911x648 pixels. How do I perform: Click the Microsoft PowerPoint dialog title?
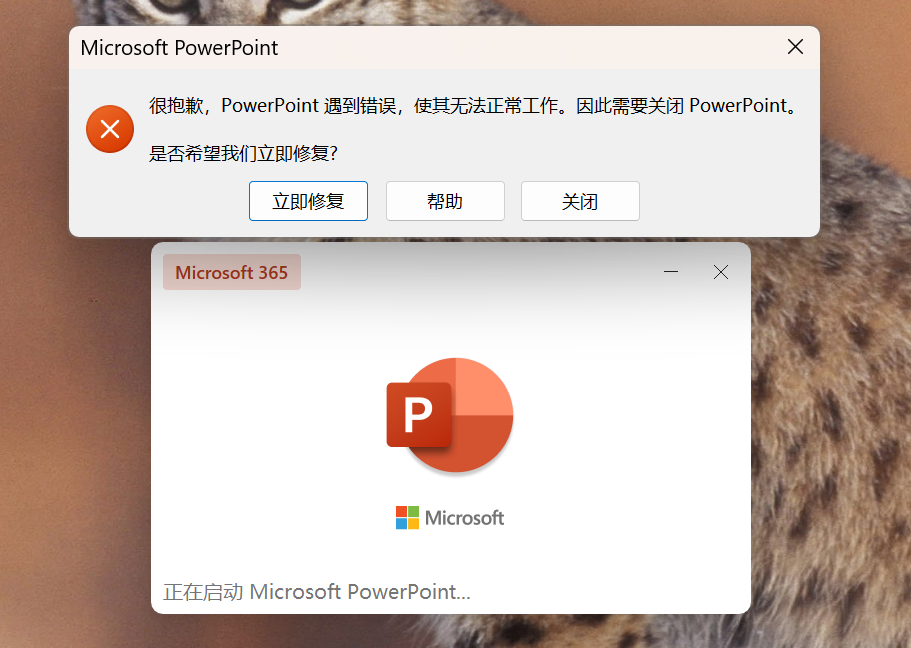[180, 48]
